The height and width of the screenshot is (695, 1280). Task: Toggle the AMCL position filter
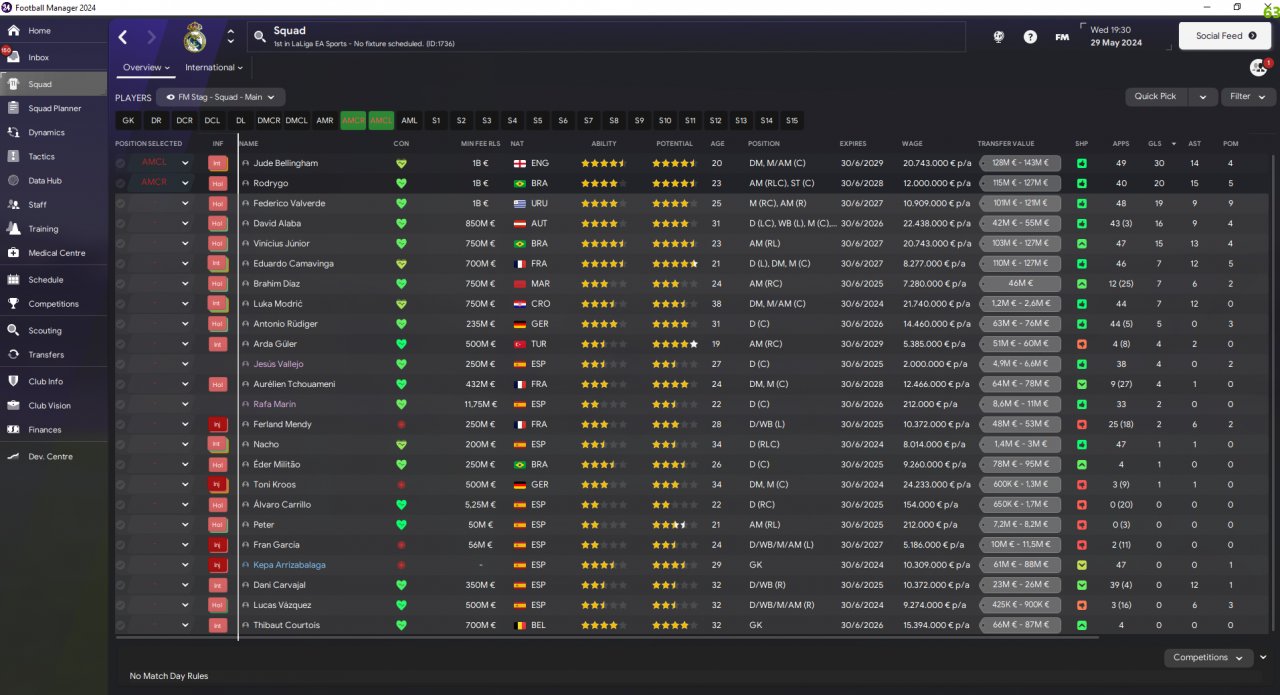pyautogui.click(x=381, y=120)
